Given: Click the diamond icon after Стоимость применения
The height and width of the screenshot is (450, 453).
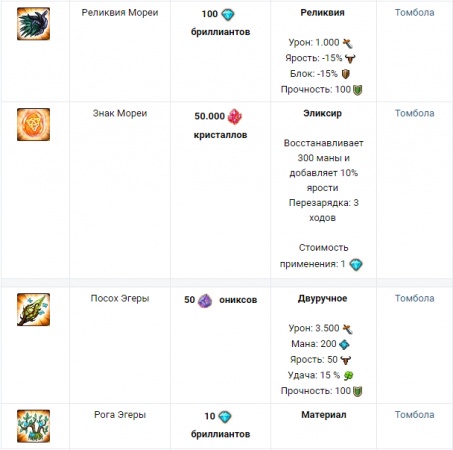Looking at the screenshot, I should 356,265.
